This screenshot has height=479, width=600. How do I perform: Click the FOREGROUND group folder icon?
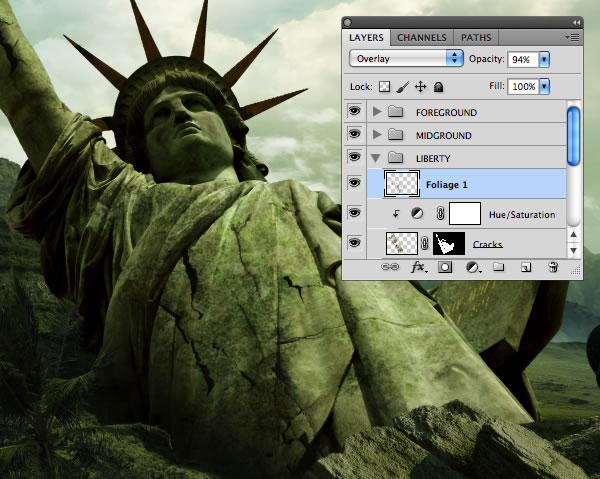396,112
